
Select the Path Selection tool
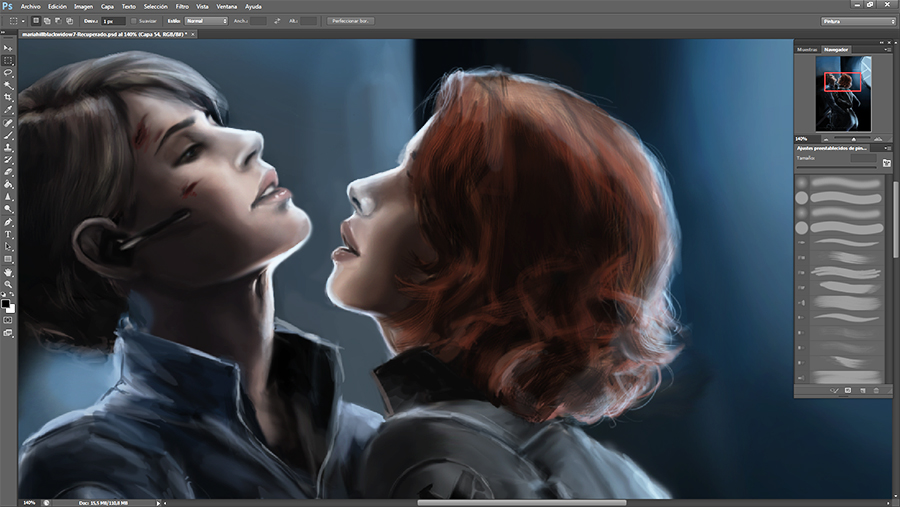point(8,247)
